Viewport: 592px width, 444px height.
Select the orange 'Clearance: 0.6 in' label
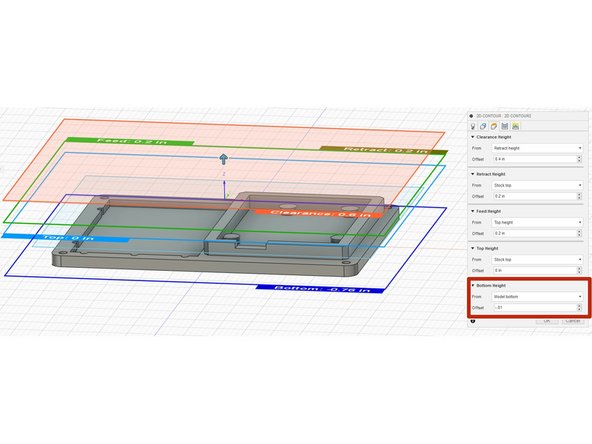320,213
